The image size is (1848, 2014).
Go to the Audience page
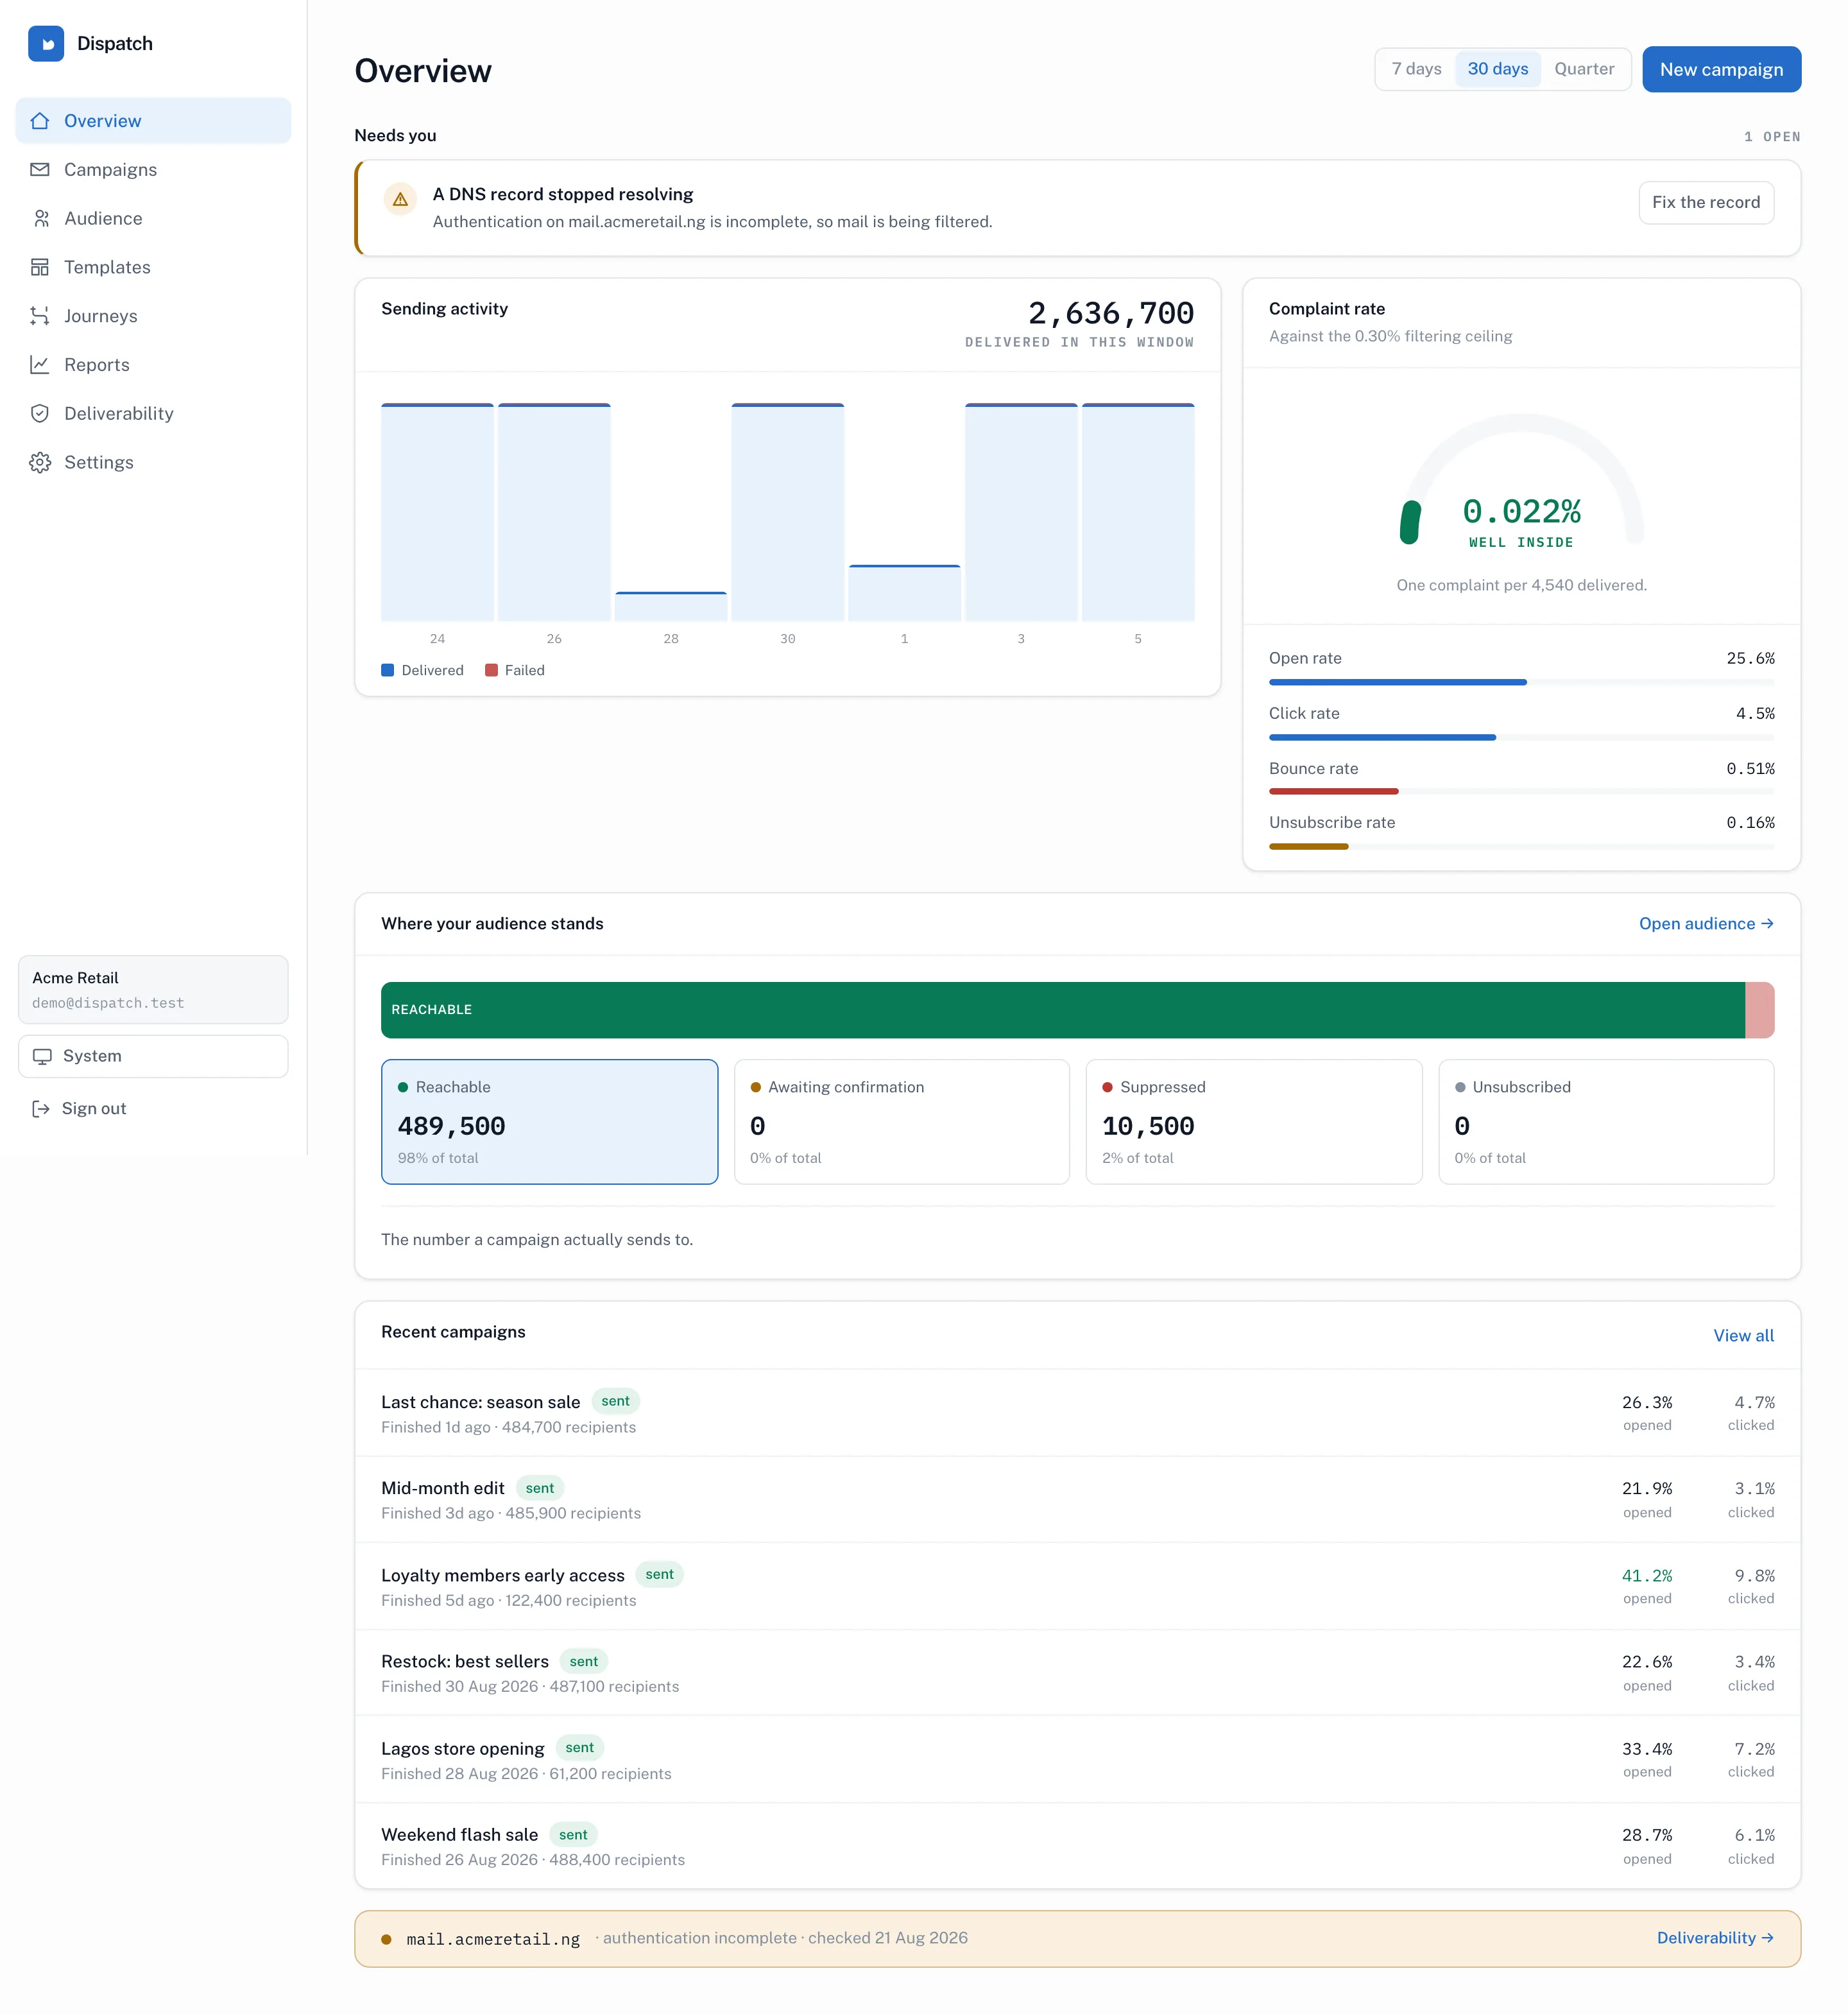point(153,218)
